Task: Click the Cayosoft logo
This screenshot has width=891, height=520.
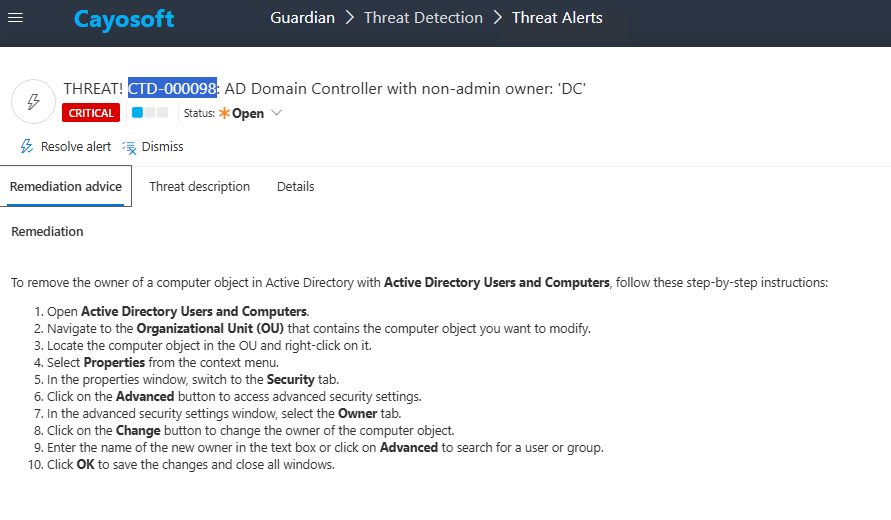Action: point(124,19)
